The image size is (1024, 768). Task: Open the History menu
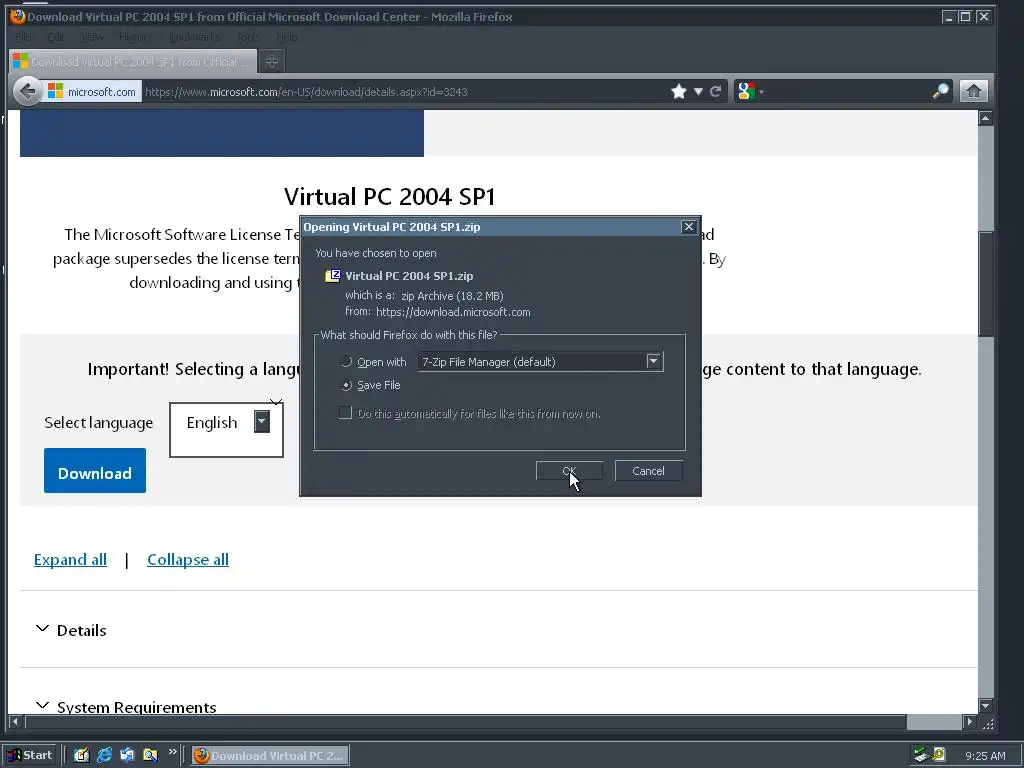pyautogui.click(x=135, y=37)
